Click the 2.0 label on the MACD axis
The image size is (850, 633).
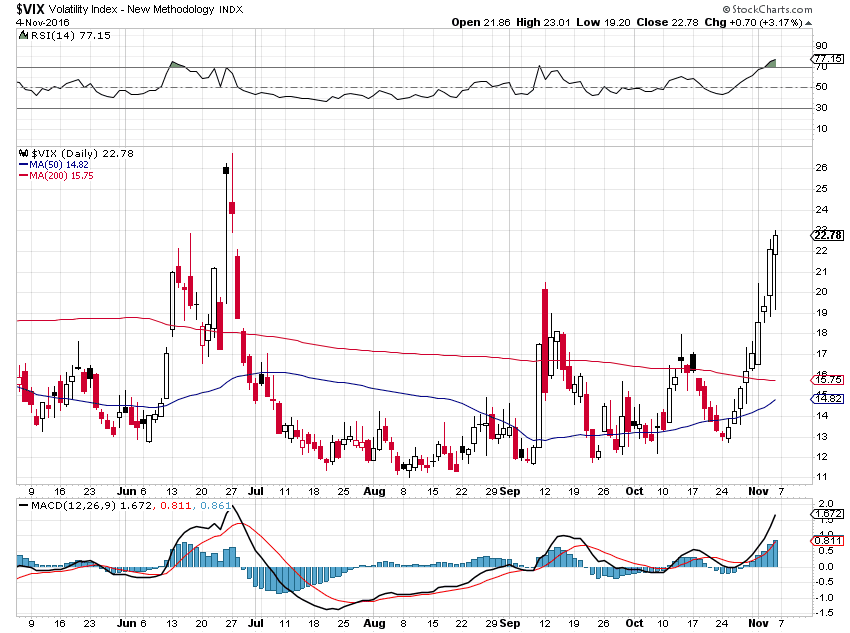point(826,503)
